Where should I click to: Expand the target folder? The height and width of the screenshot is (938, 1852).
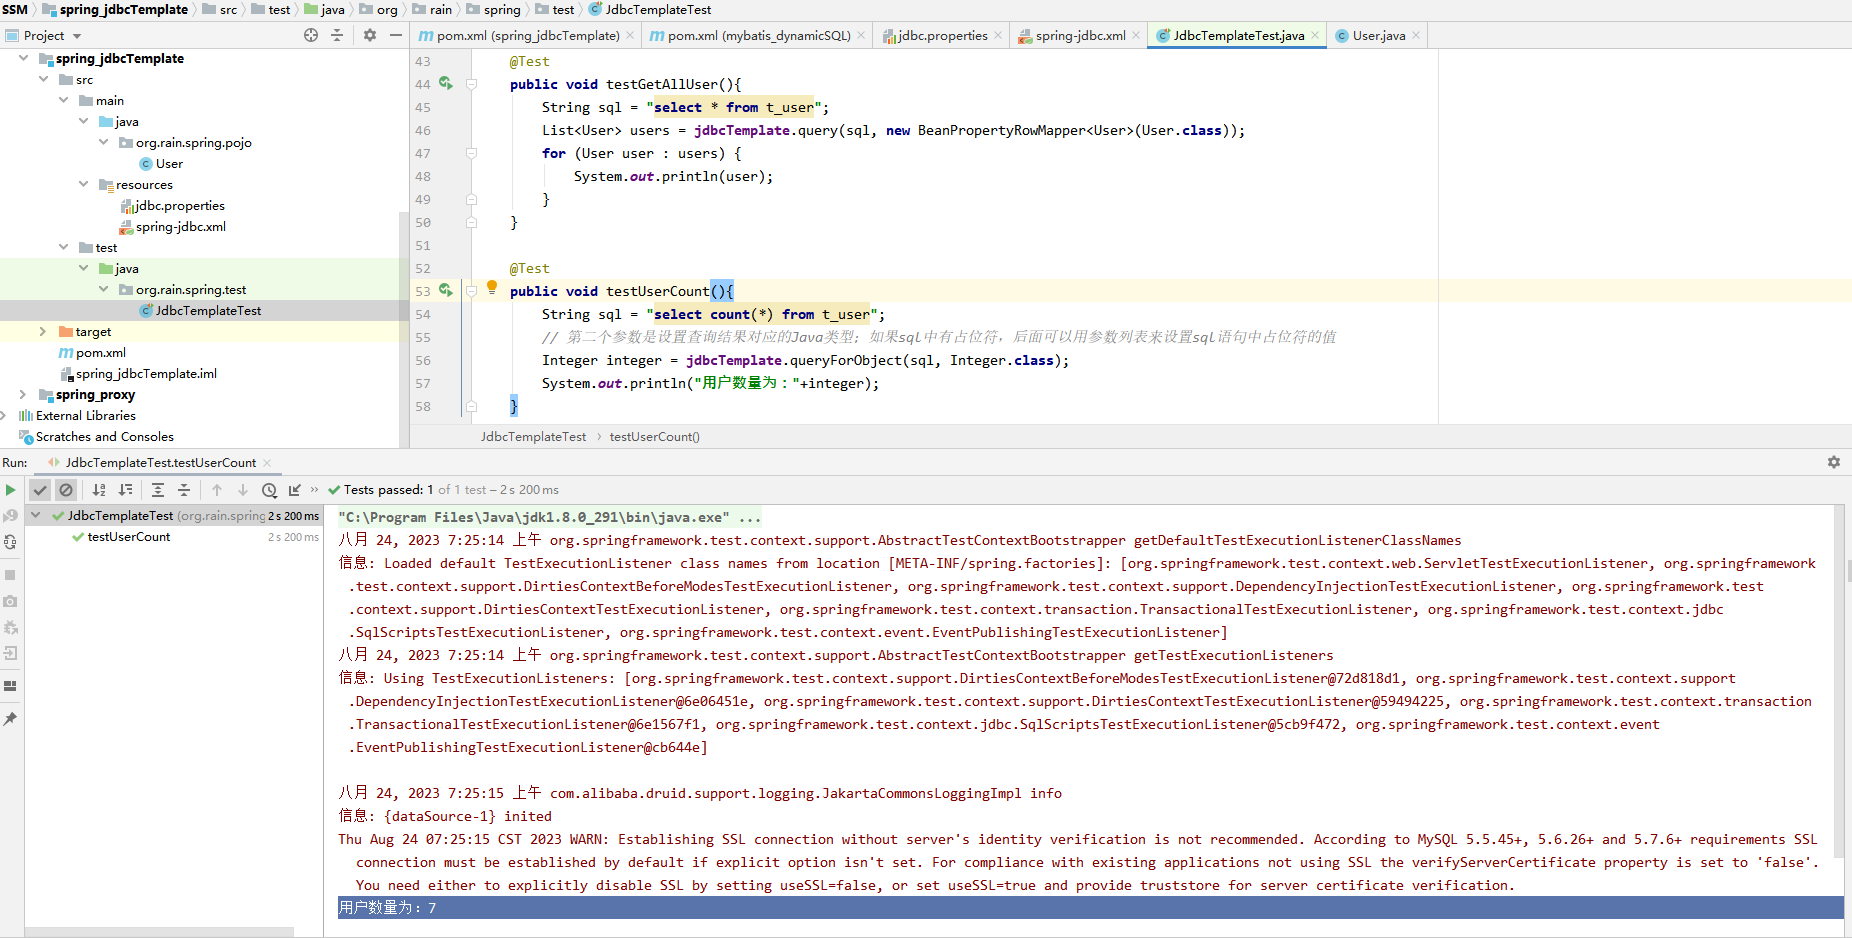[x=43, y=331]
